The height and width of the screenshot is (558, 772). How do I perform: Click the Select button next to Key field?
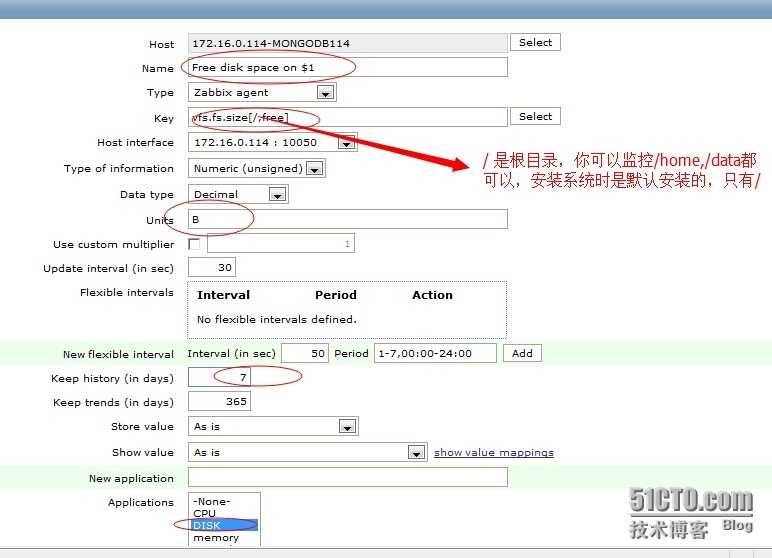[x=535, y=116]
